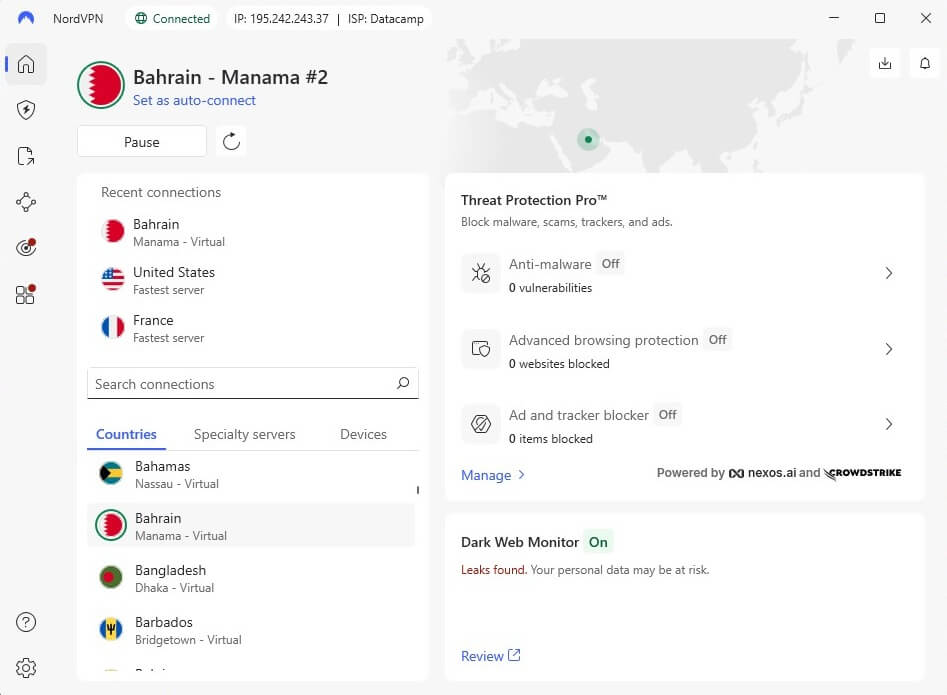This screenshot has height=695, width=947.
Task: Select the Threat Protection shield icon
Action: coord(26,110)
